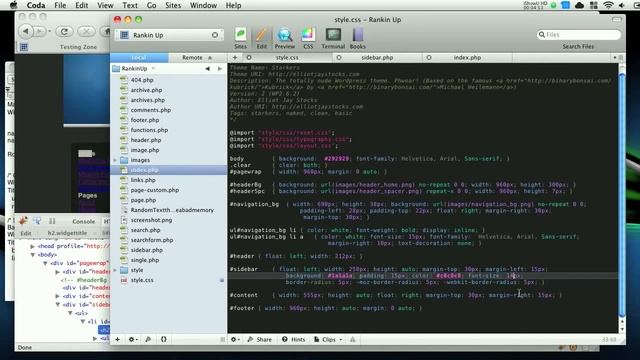Expand the style folder

(x=115, y=270)
